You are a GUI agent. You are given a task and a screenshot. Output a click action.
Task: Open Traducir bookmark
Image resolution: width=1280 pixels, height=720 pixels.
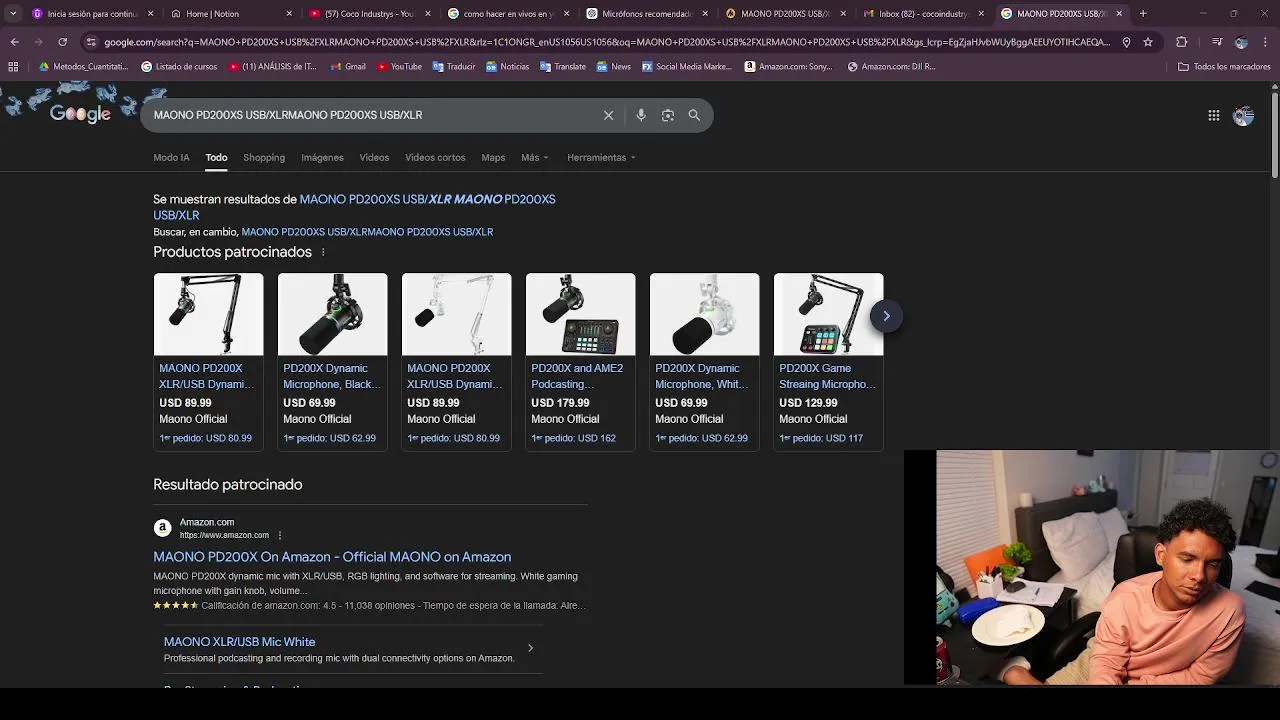click(454, 67)
